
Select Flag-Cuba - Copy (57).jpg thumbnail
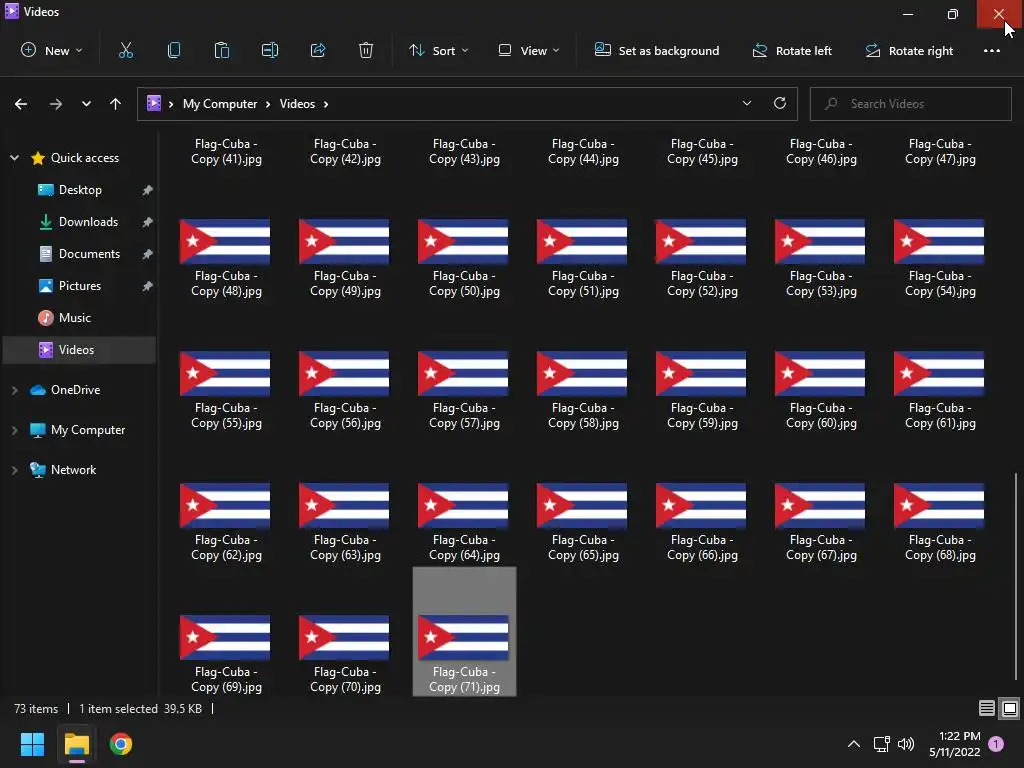pyautogui.click(x=463, y=374)
